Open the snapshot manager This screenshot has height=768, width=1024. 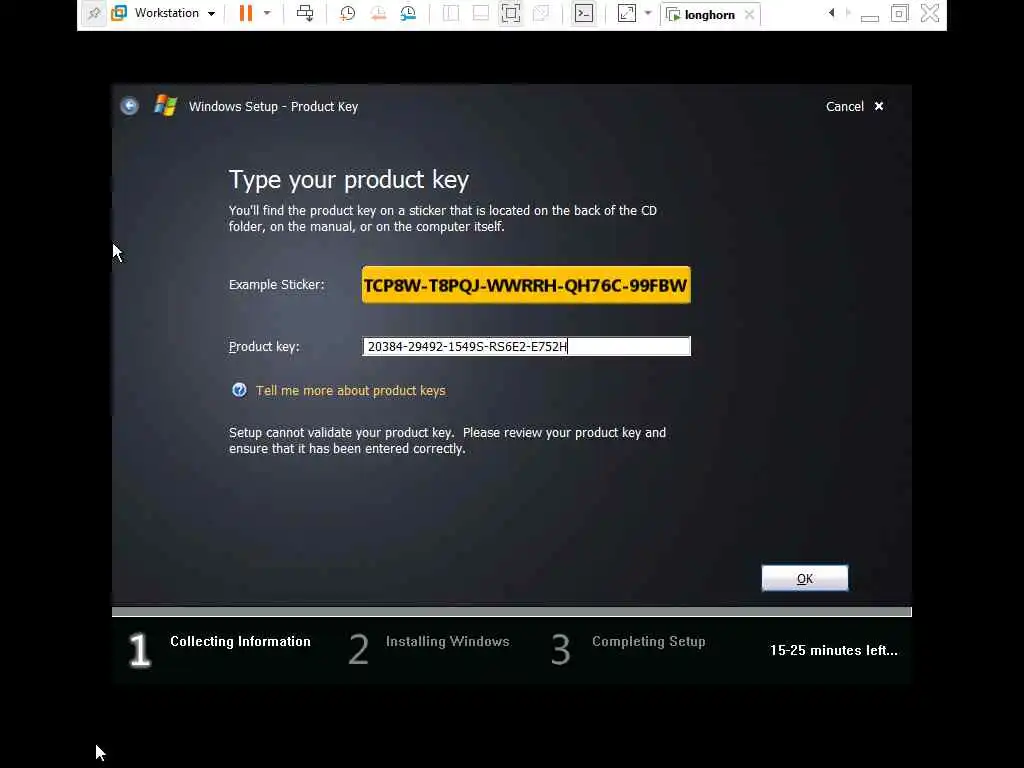point(408,13)
